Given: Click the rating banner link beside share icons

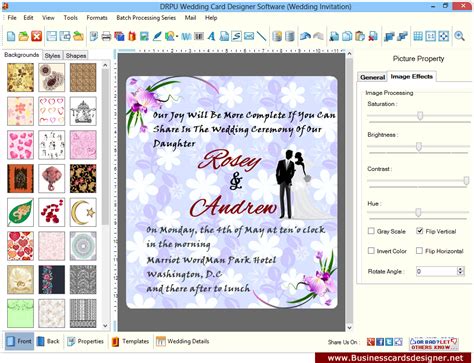Looking at the screenshot, I should click(x=434, y=343).
